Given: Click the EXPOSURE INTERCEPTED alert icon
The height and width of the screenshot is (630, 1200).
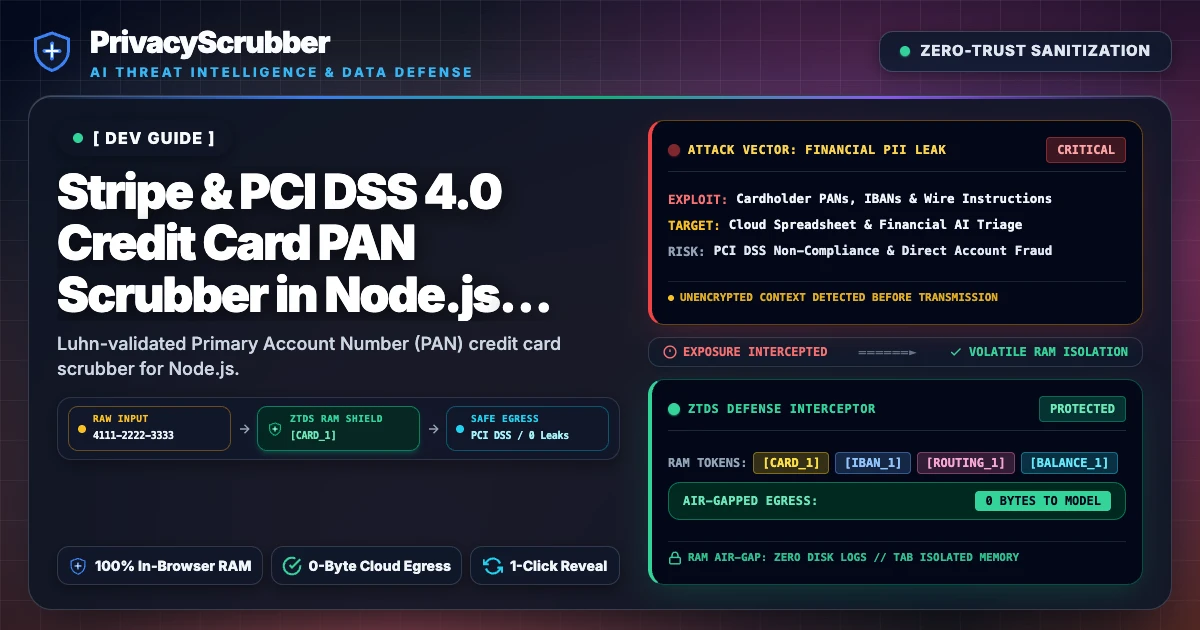Looking at the screenshot, I should 670,352.
